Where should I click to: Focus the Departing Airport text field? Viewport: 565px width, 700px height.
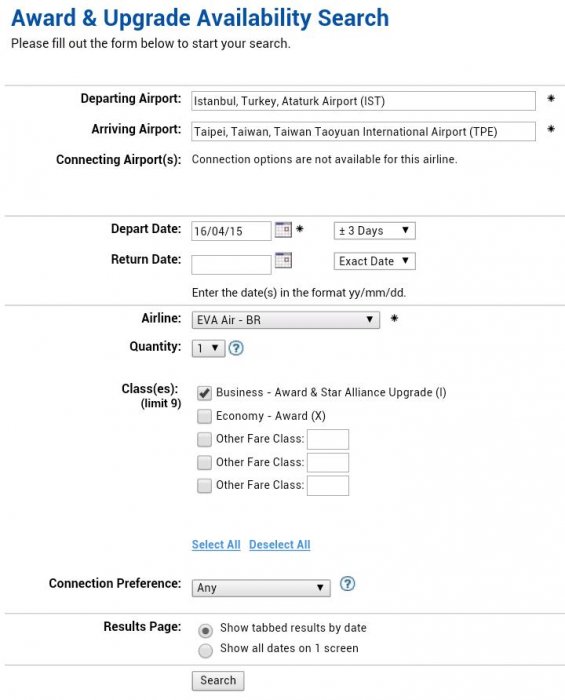click(x=363, y=101)
